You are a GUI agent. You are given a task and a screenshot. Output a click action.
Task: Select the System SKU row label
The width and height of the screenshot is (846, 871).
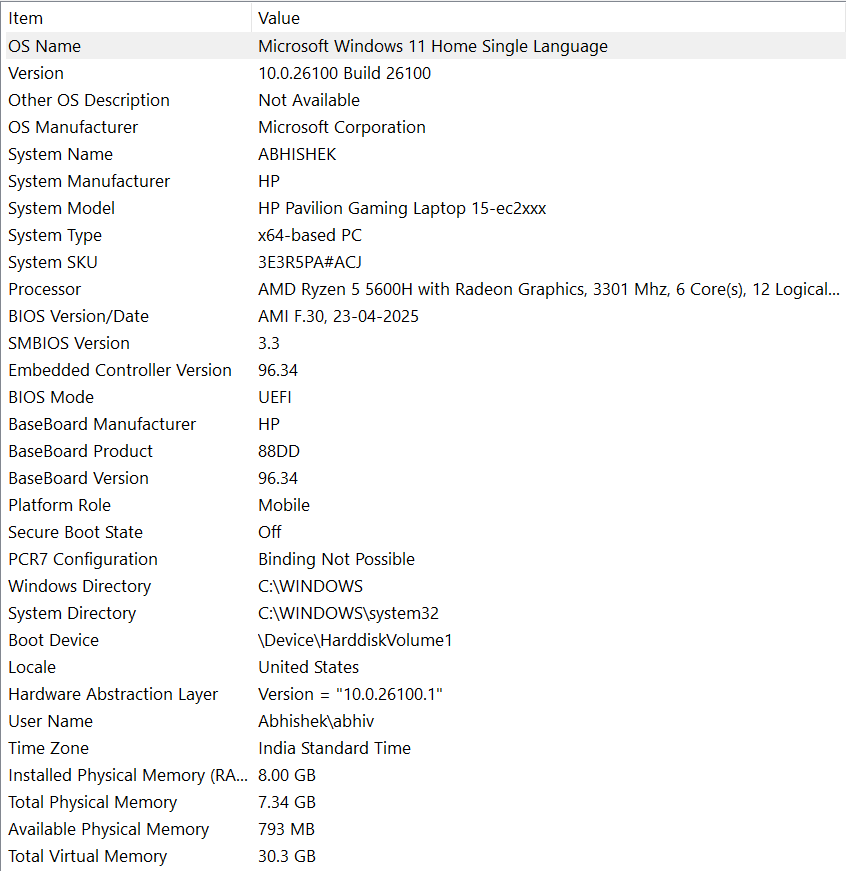click(x=53, y=262)
